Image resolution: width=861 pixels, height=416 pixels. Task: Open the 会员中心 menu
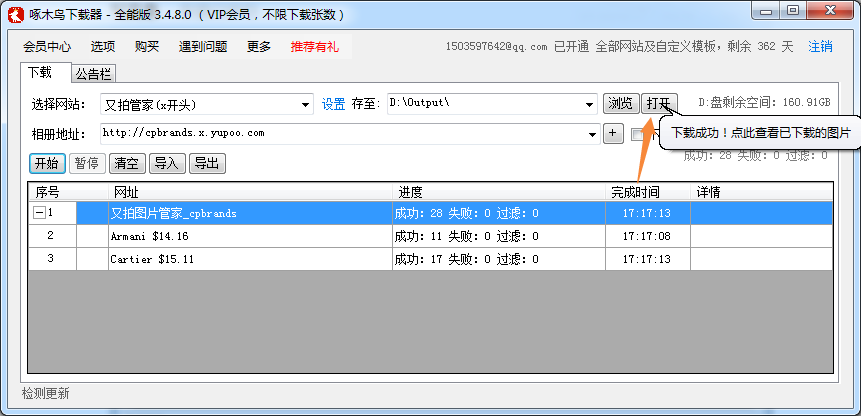[47, 47]
